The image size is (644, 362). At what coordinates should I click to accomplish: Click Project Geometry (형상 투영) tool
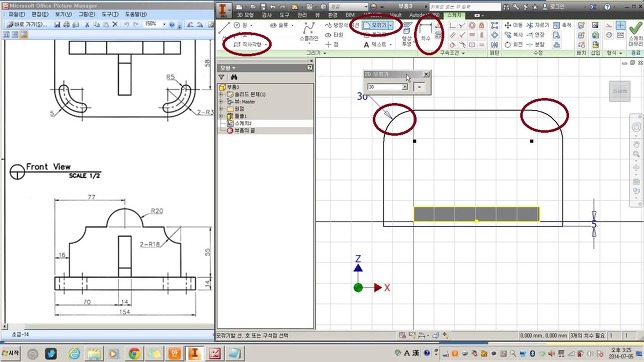[x=407, y=35]
